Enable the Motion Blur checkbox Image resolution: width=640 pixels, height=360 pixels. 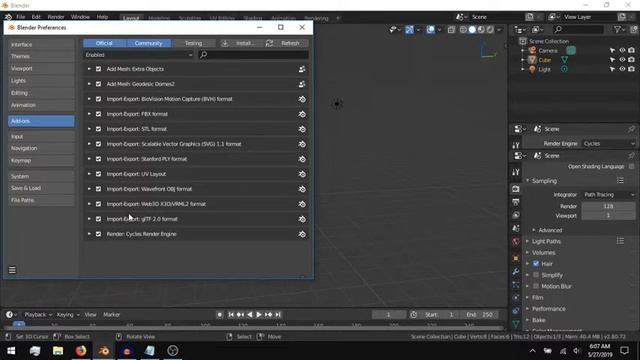(536, 286)
